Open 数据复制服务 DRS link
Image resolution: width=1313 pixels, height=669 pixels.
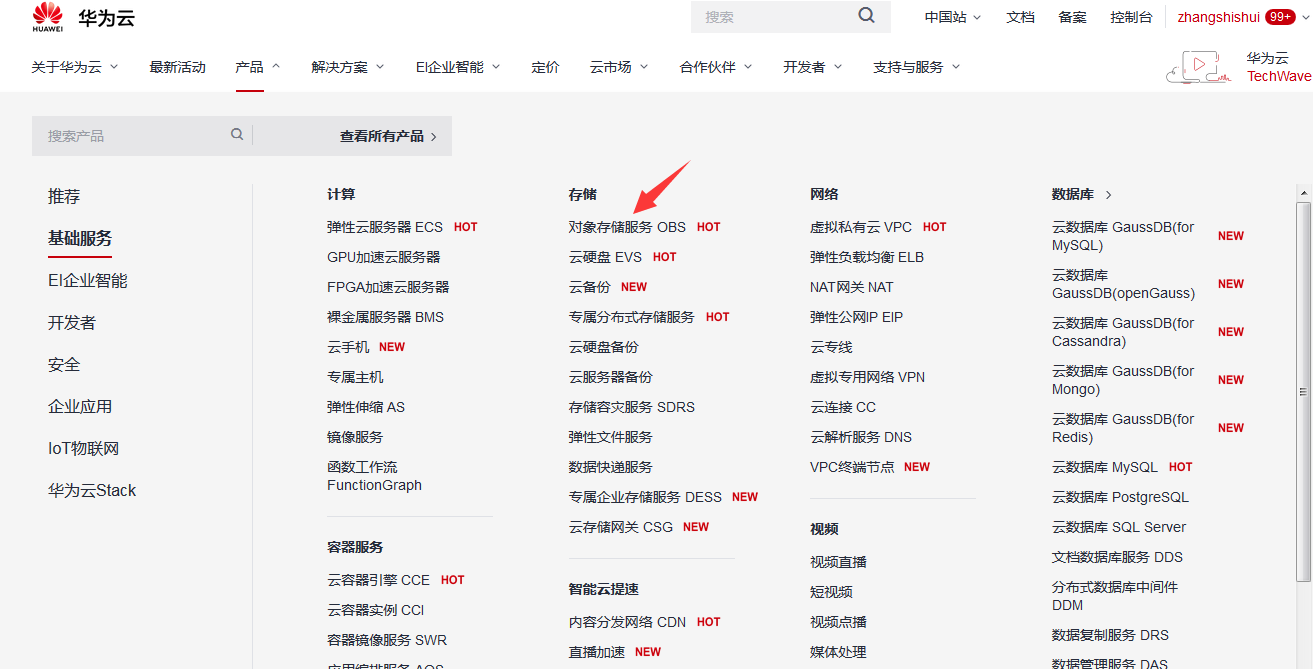click(x=1110, y=635)
